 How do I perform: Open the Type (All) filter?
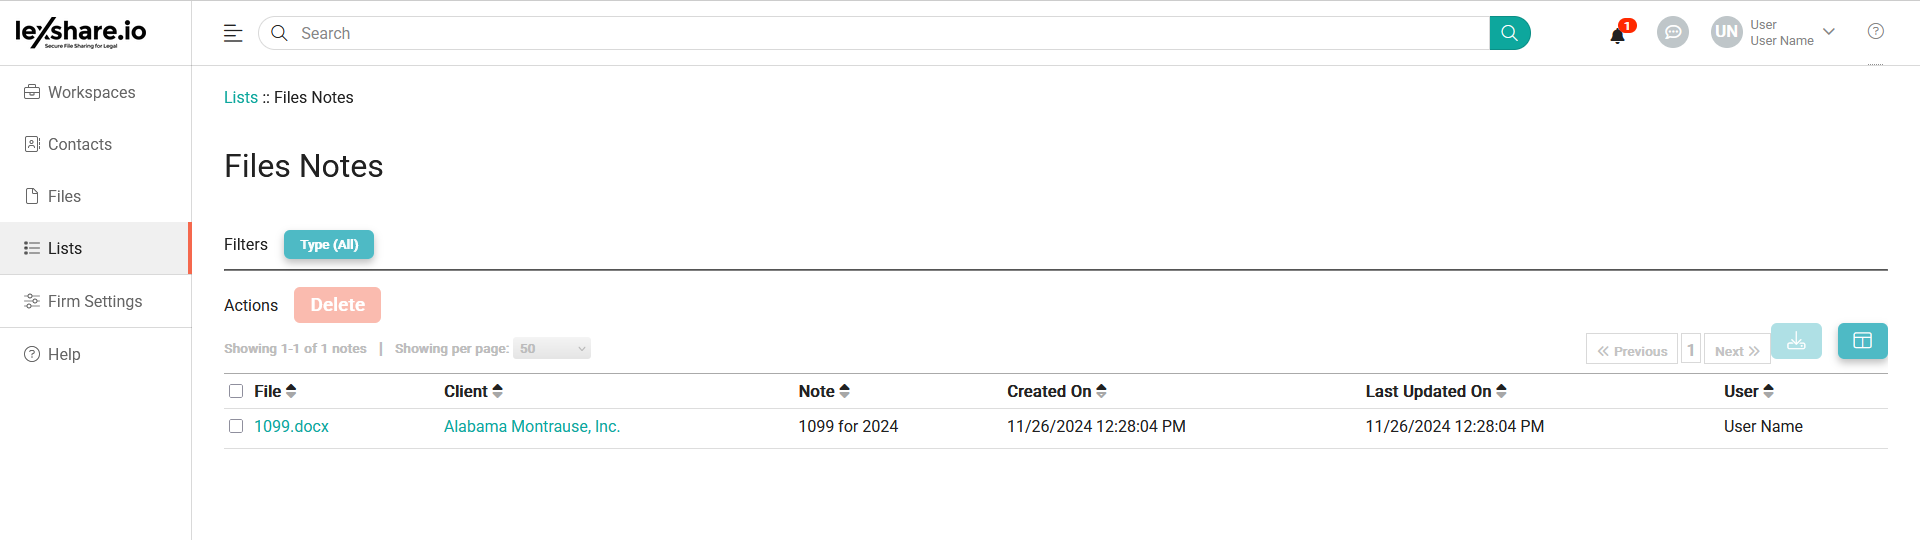(329, 245)
